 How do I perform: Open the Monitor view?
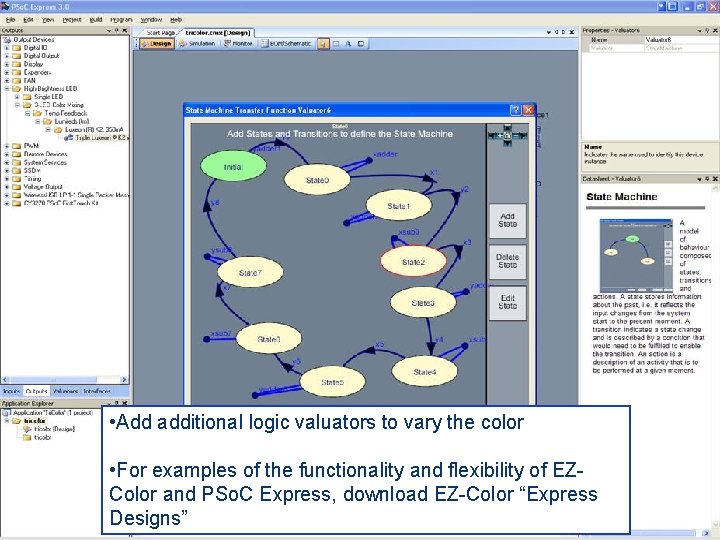point(238,44)
